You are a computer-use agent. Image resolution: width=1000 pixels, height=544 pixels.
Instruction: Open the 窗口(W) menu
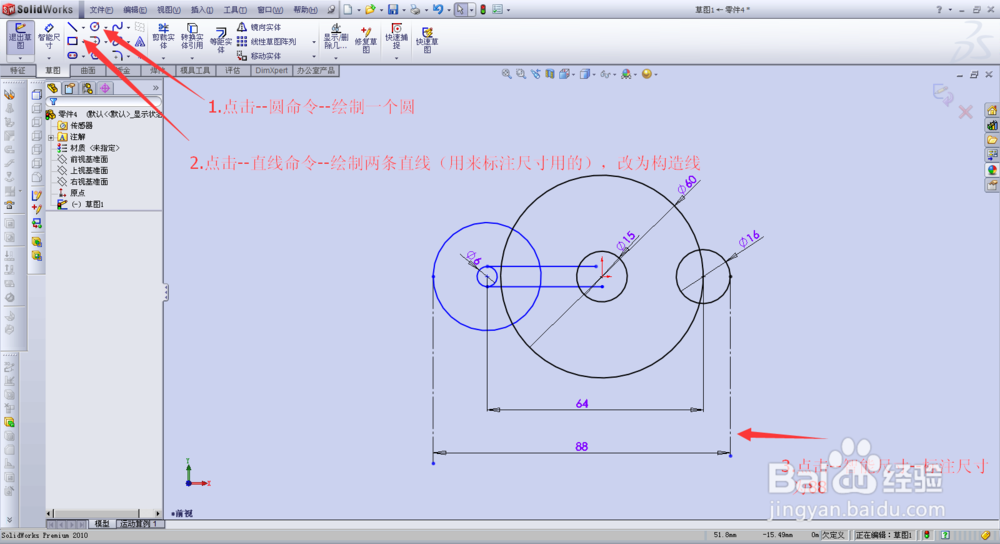pyautogui.click(x=270, y=10)
